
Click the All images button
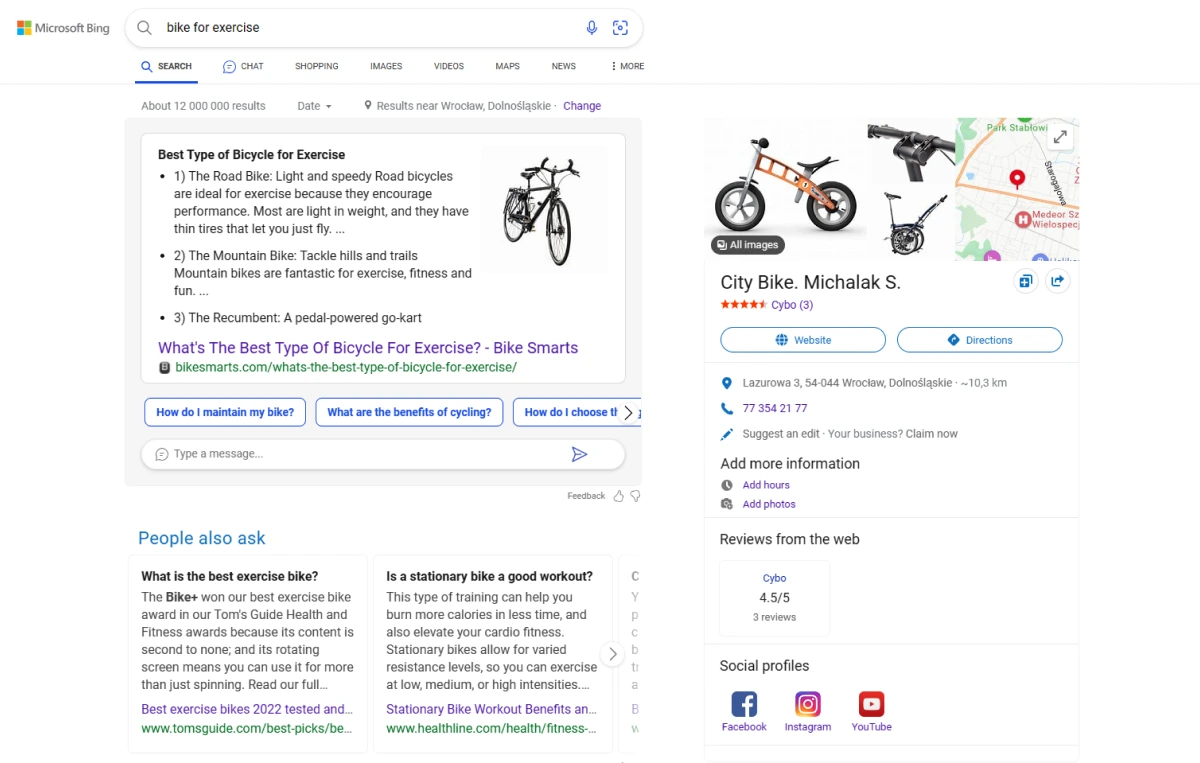tap(747, 245)
